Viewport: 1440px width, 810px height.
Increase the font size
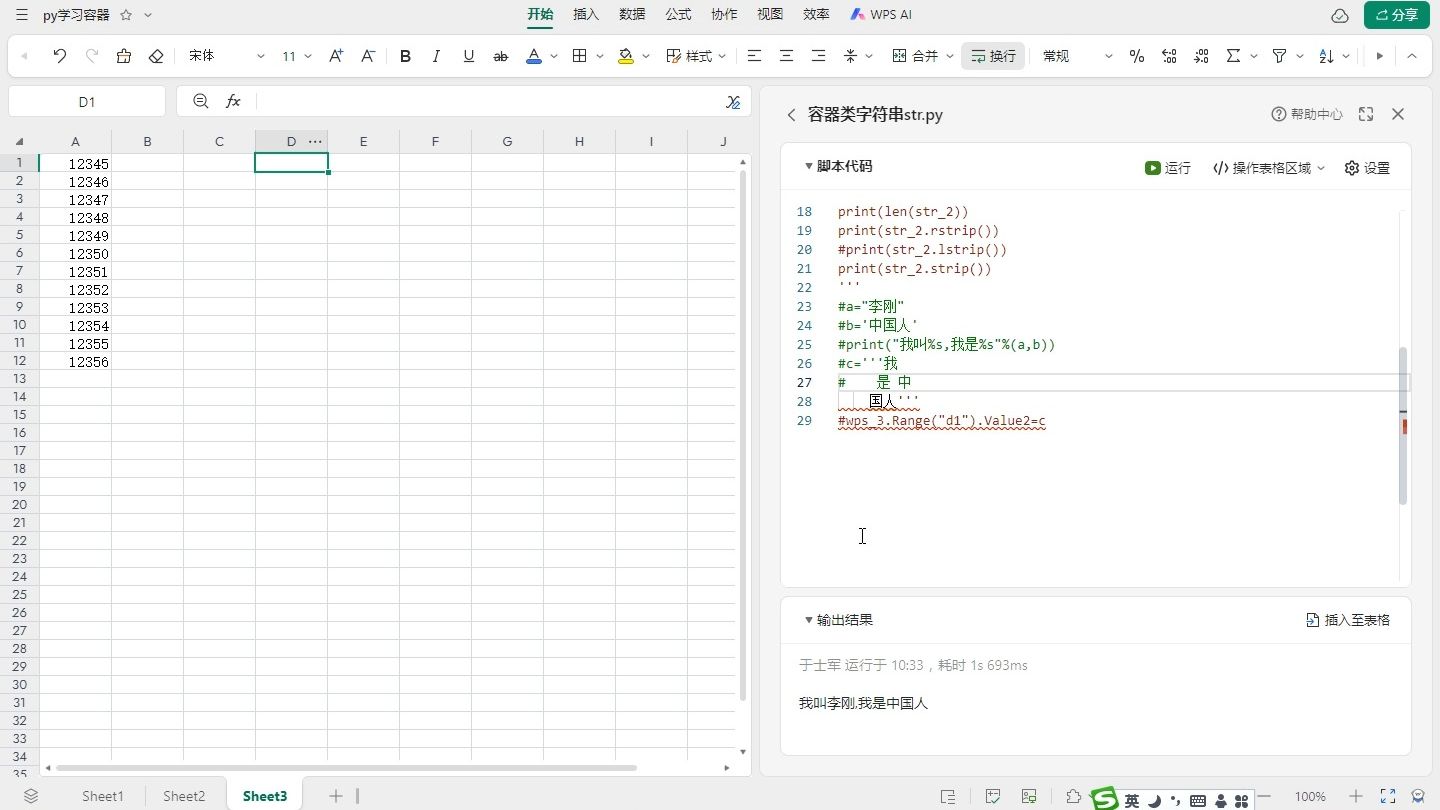point(336,56)
